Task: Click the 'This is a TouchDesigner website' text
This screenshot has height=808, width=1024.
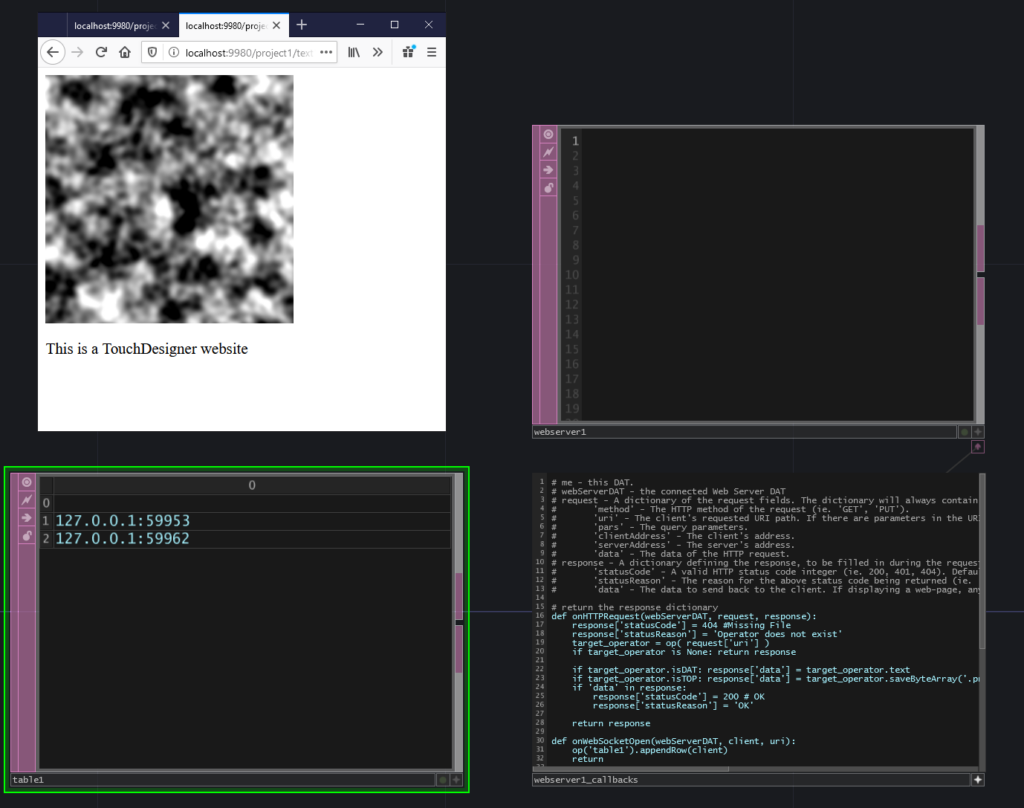Action: tap(147, 349)
